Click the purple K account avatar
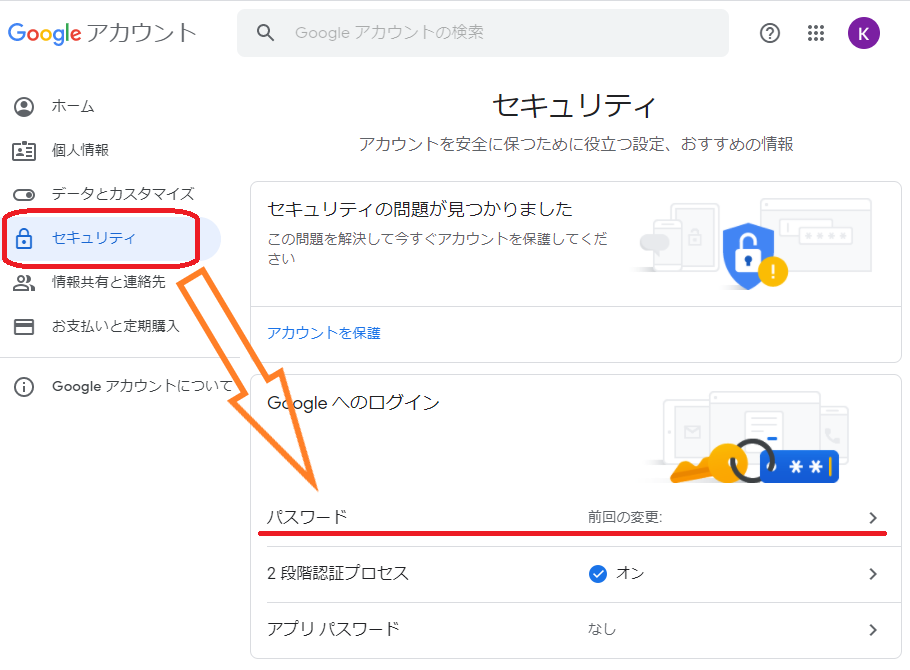 [x=863, y=33]
